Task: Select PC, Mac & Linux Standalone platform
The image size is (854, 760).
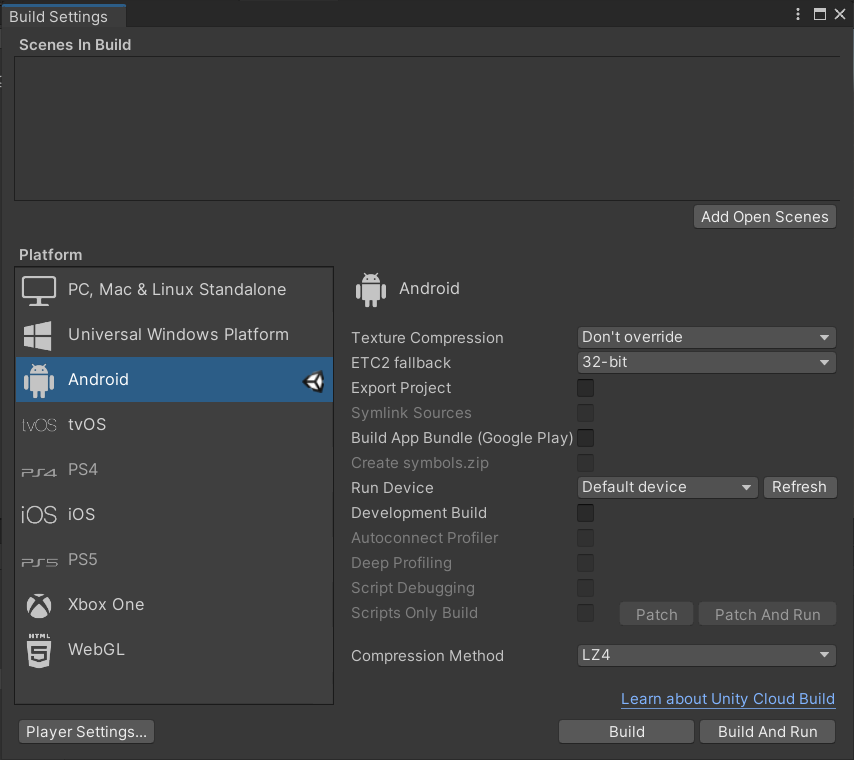Action: (x=174, y=290)
